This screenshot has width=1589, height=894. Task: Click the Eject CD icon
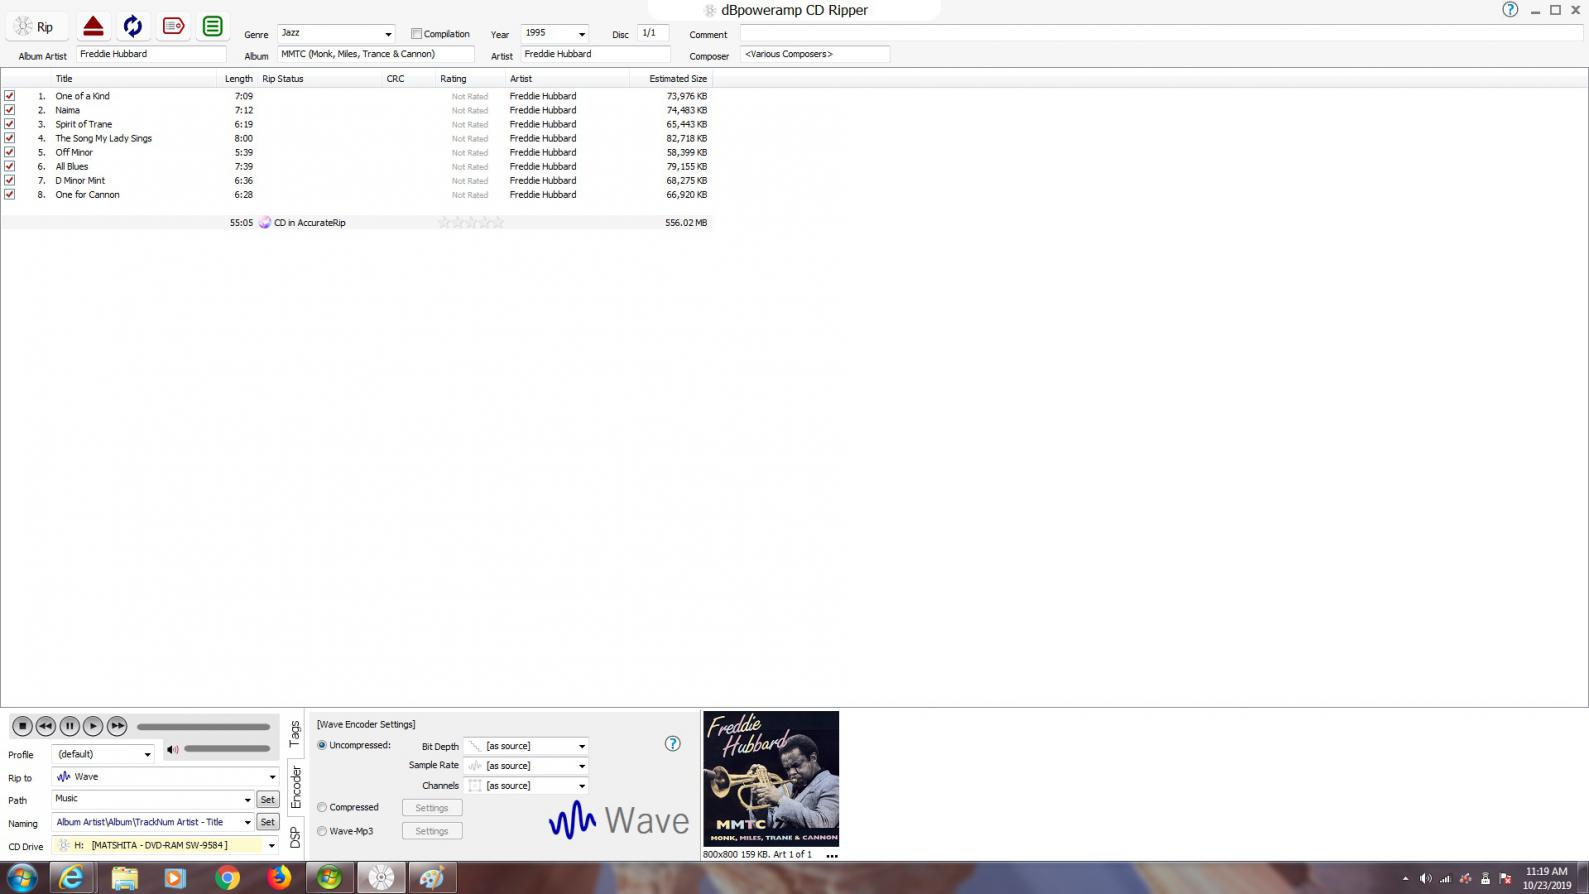click(93, 26)
